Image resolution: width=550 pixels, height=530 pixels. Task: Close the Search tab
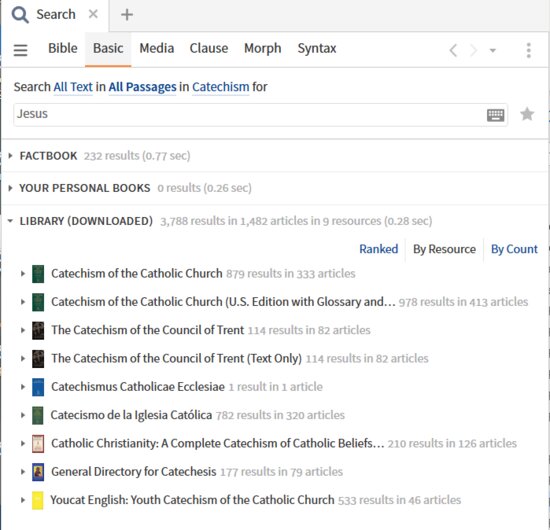point(93,14)
